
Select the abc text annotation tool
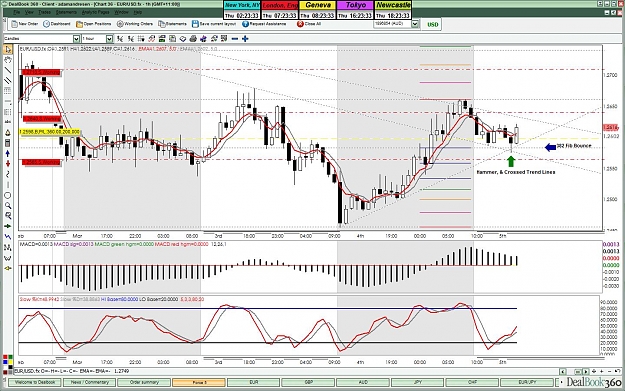click(x=8, y=122)
